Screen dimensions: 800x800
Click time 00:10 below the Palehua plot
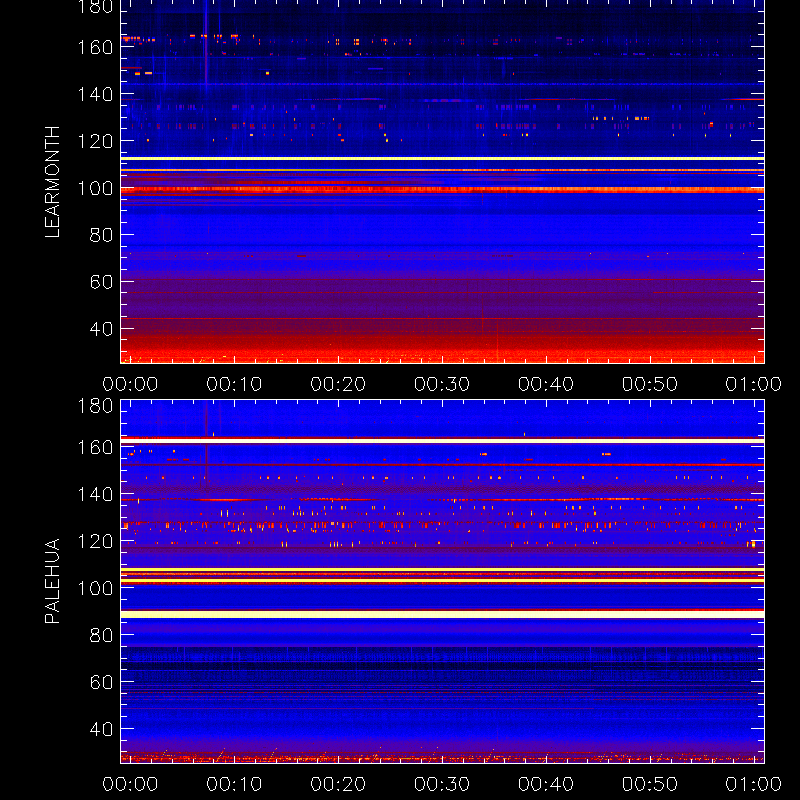[234, 784]
